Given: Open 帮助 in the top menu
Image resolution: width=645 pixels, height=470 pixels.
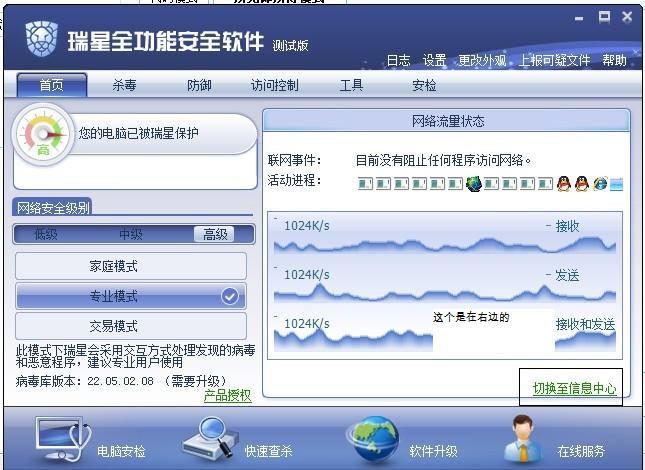Looking at the screenshot, I should (614, 60).
